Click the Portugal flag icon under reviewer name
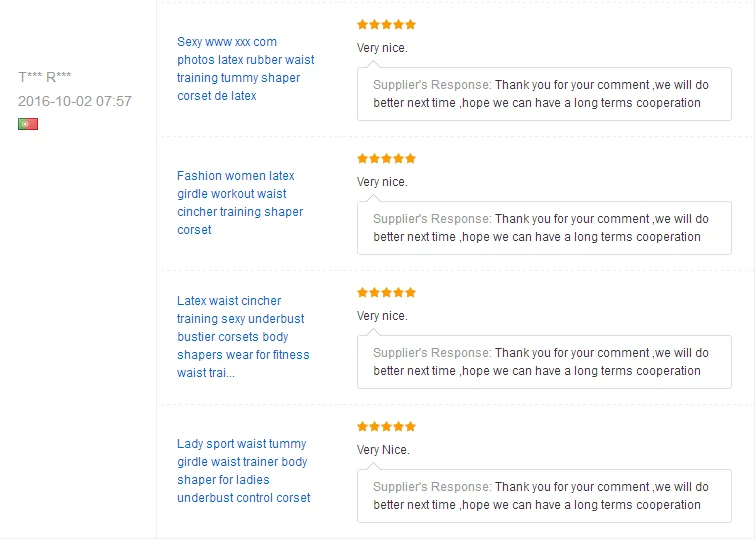Screen dimensions: 756x541 [28, 124]
